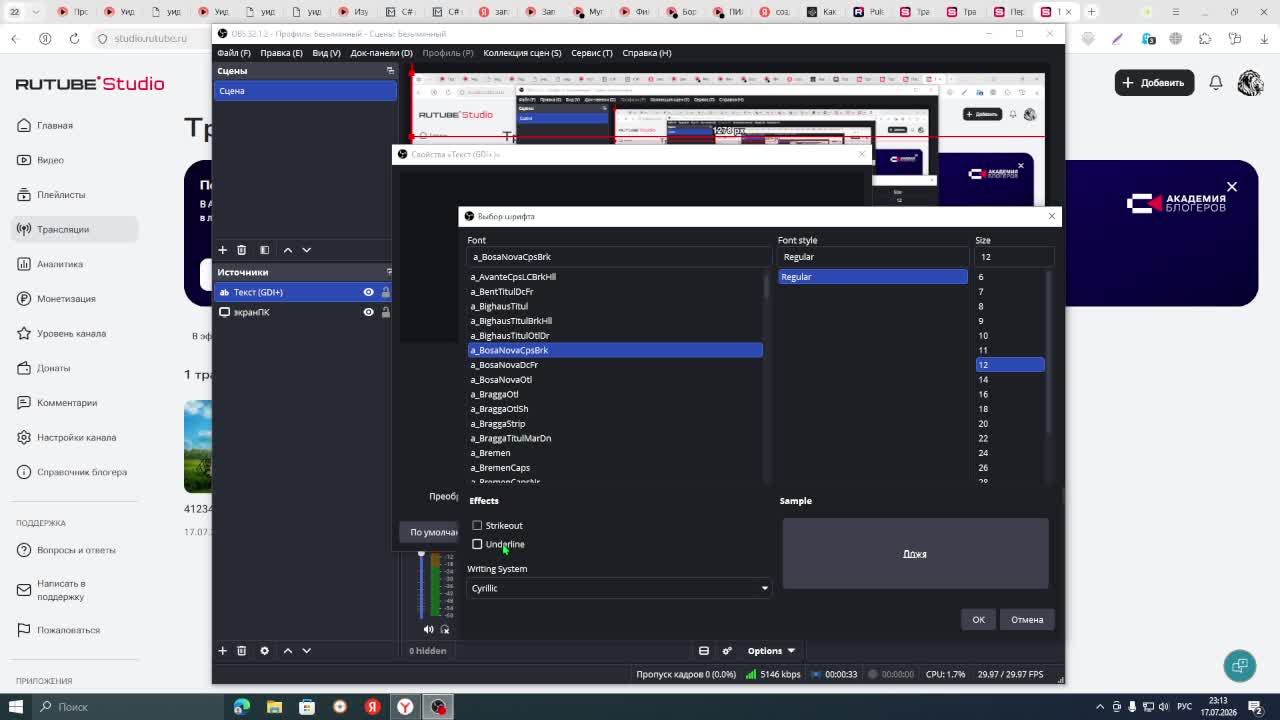Image resolution: width=1280 pixels, height=720 pixels.
Task: Toggle visibility of экранПК source
Action: click(368, 312)
